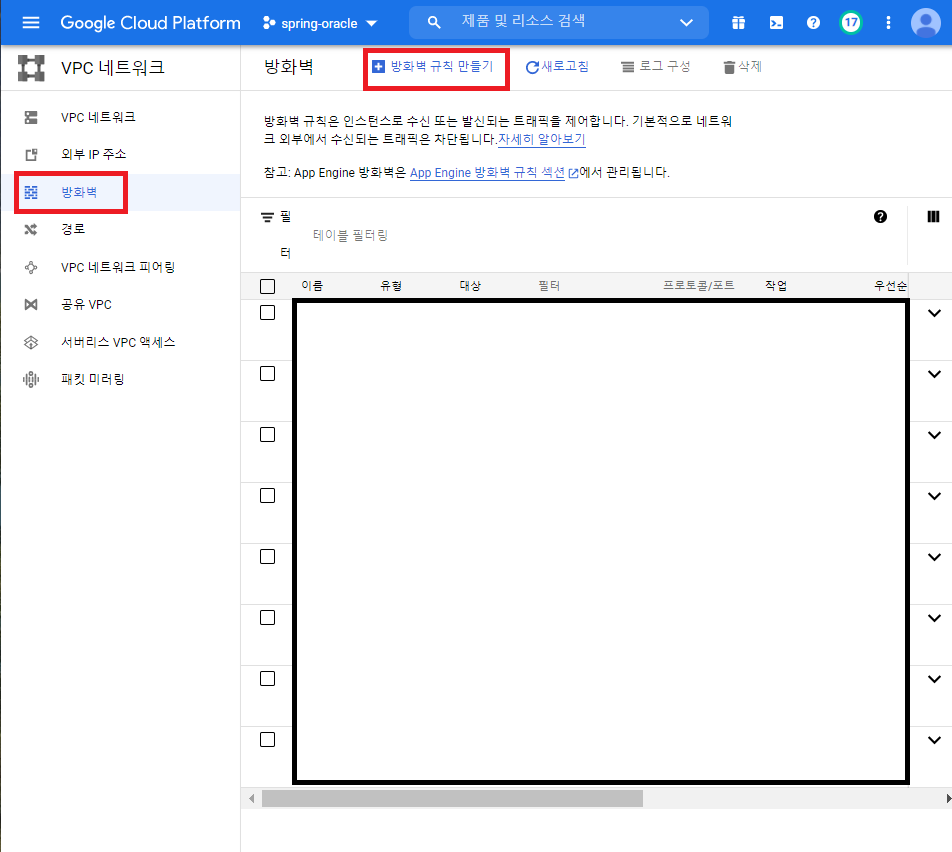This screenshot has width=952, height=852.
Task: Click 로그 구성 button
Action: pyautogui.click(x=656, y=67)
